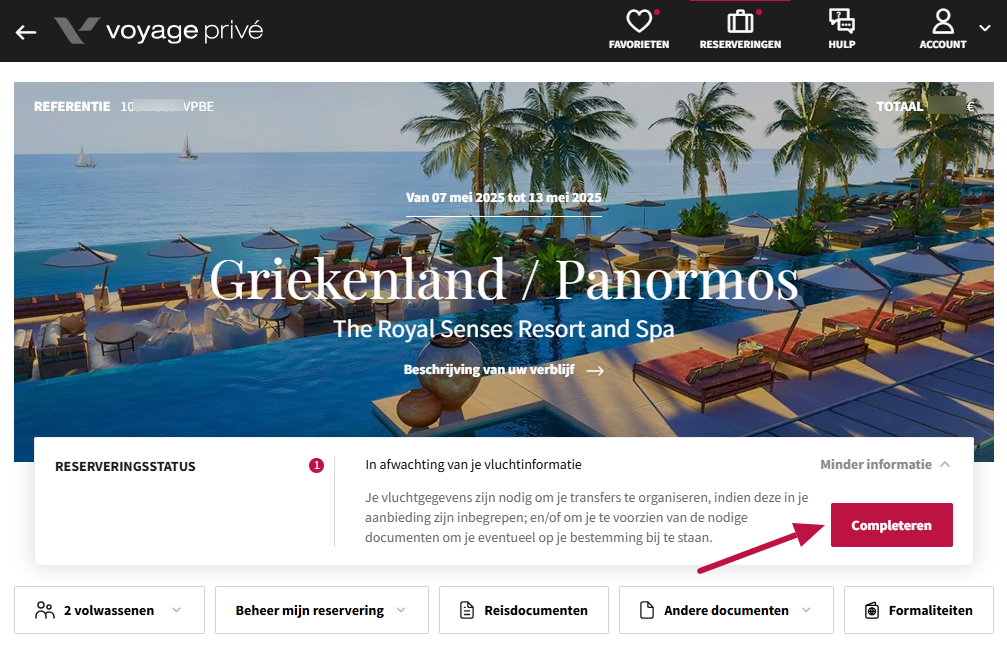
Task: Open Reserveringen suitcase icon
Action: click(x=740, y=21)
